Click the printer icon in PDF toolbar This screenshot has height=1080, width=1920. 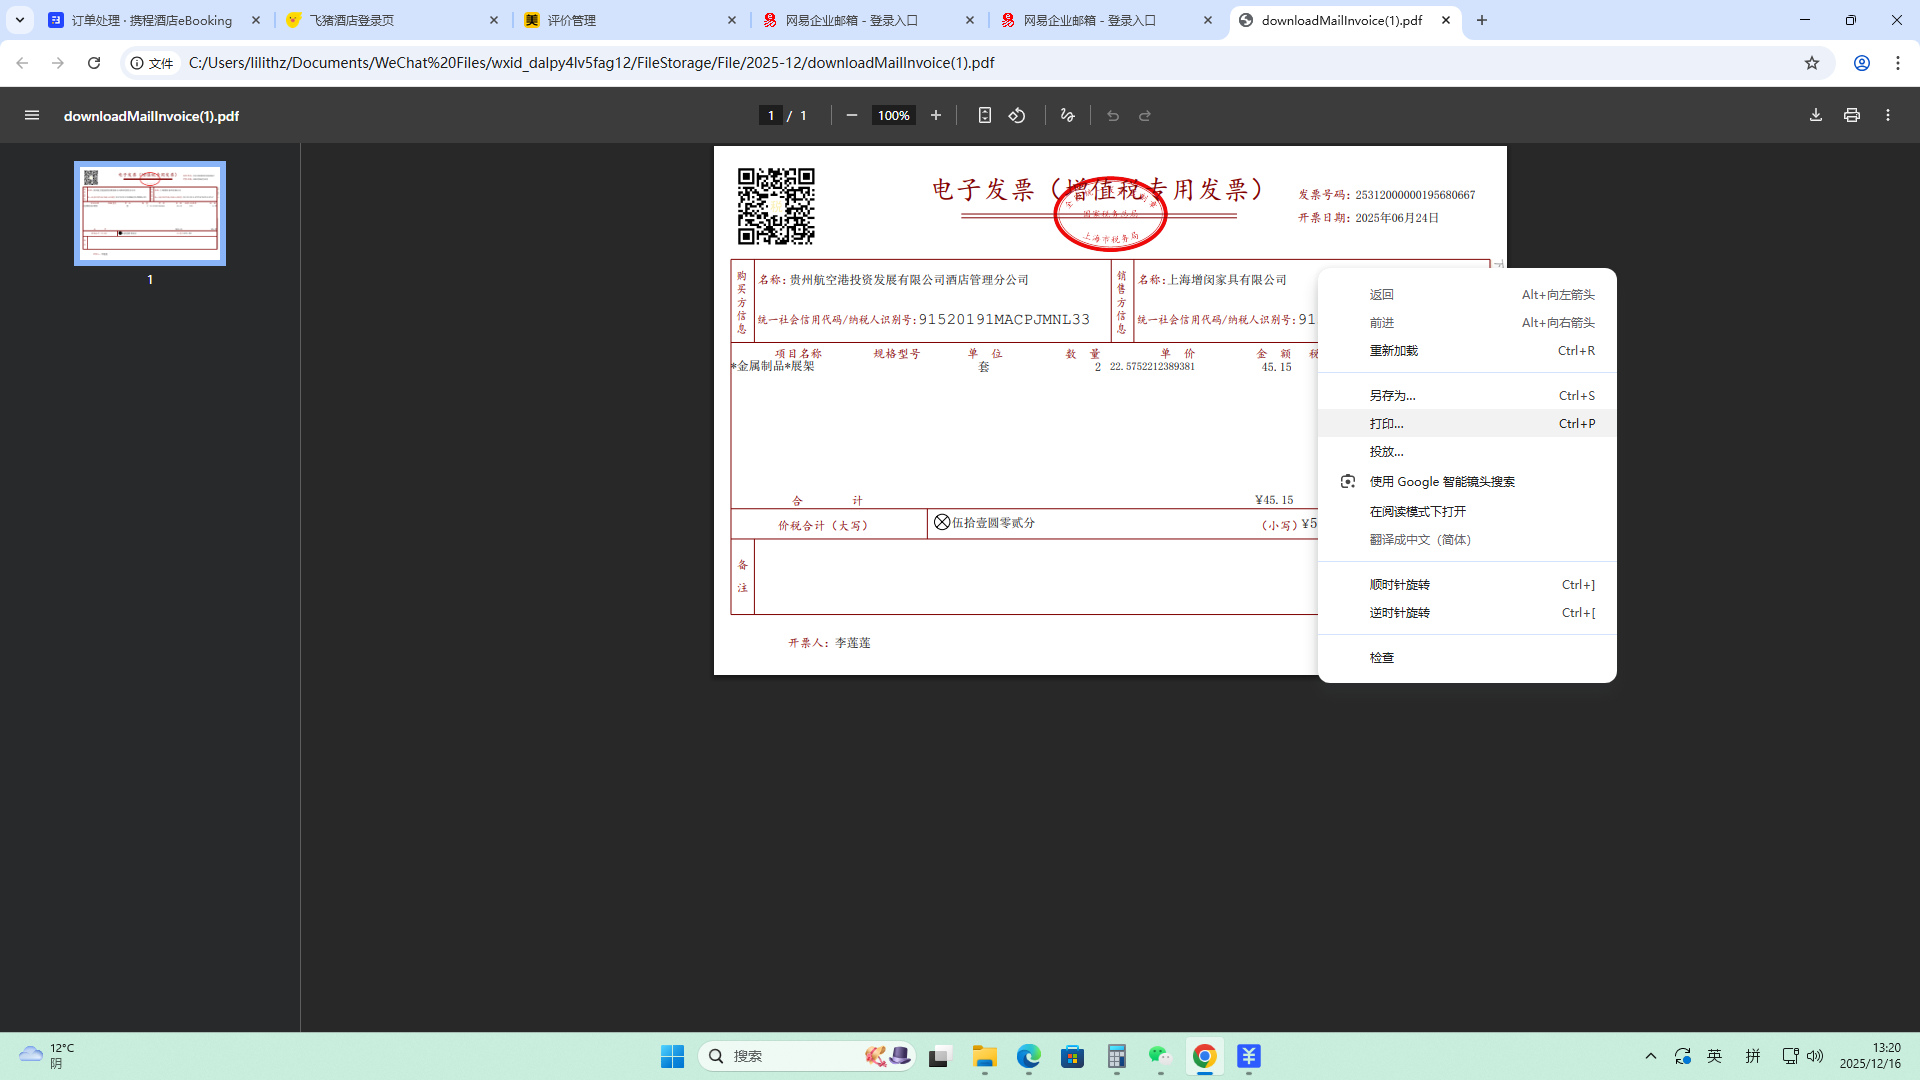pos(1852,116)
